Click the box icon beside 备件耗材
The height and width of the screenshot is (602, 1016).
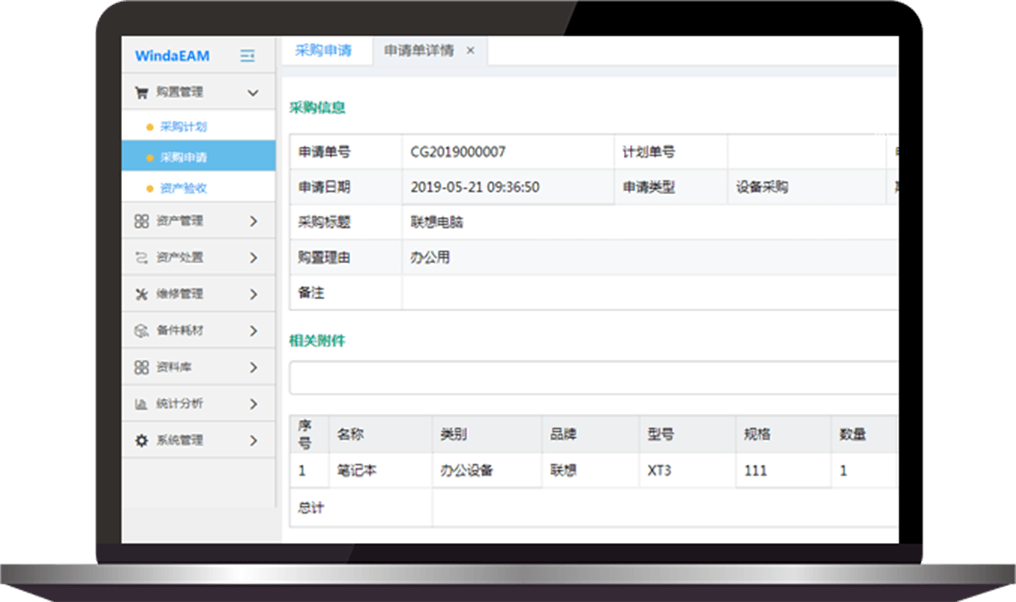pos(141,331)
